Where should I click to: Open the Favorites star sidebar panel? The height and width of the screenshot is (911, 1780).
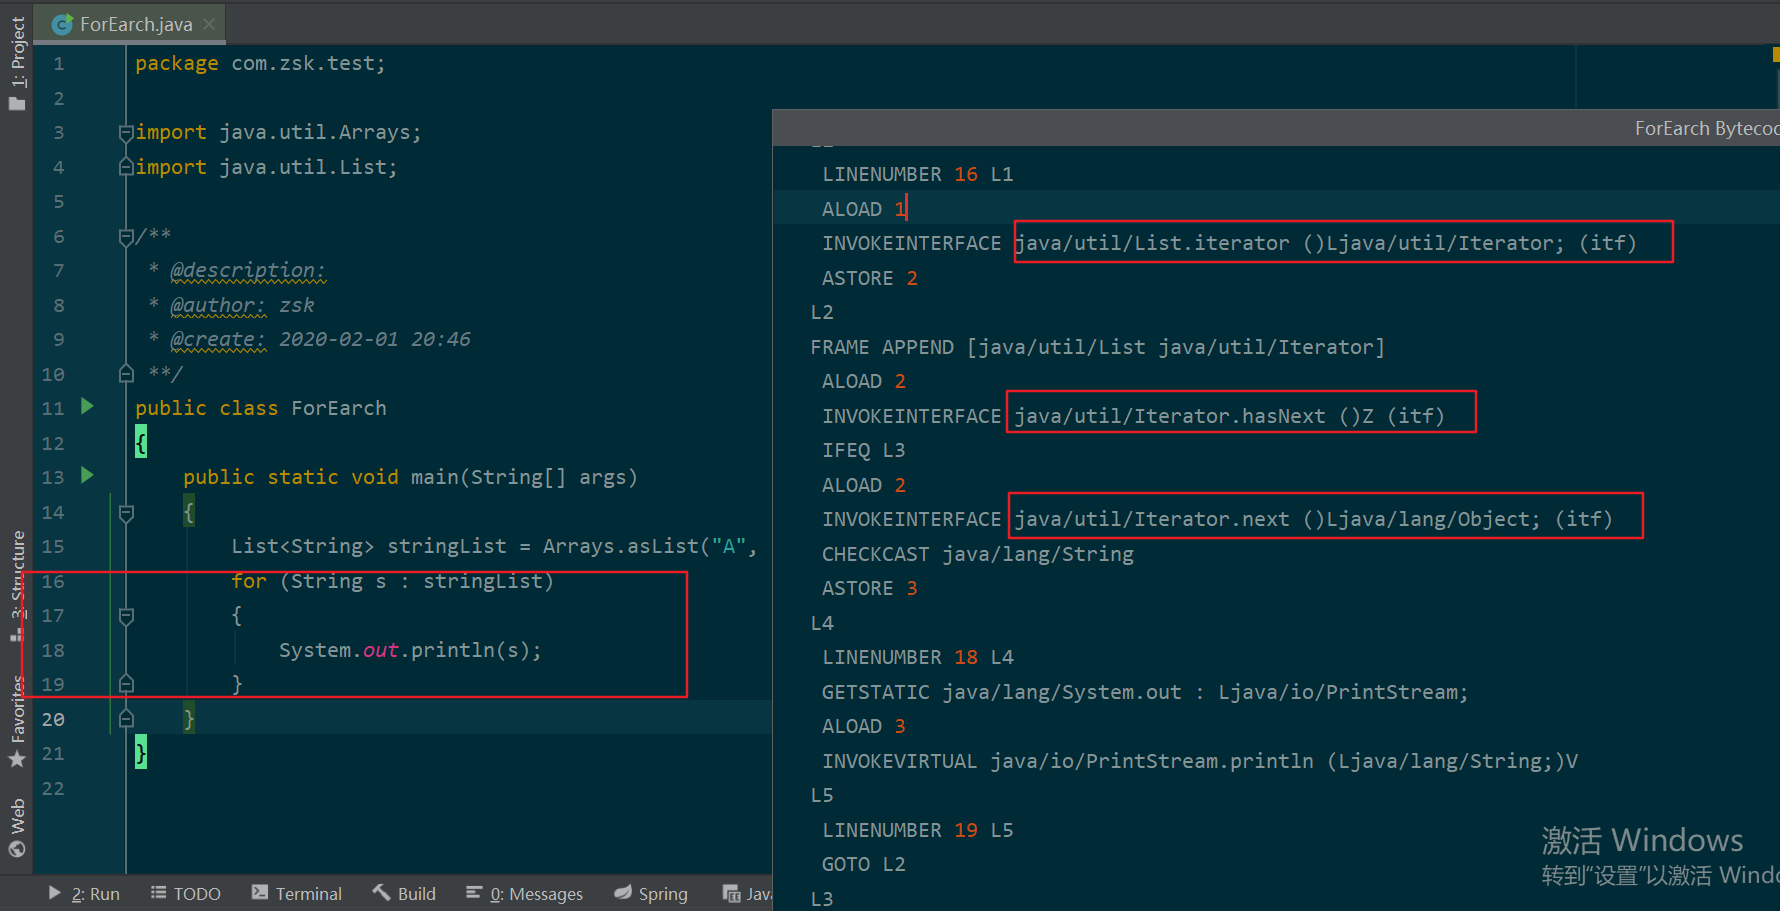click(x=17, y=722)
